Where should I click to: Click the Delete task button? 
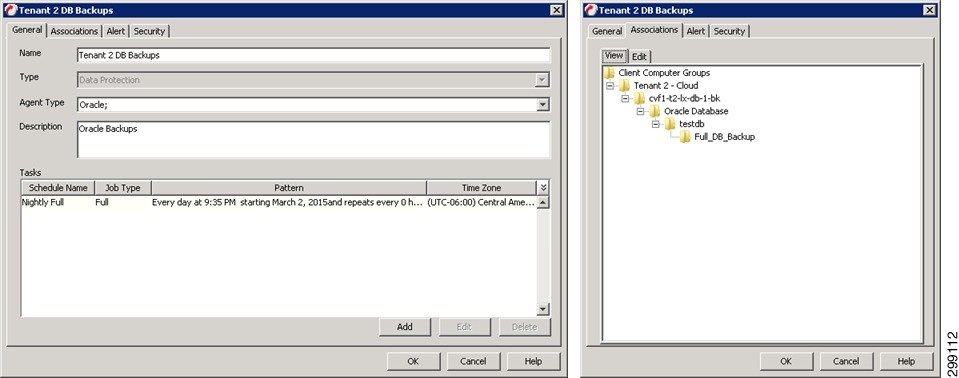point(524,327)
